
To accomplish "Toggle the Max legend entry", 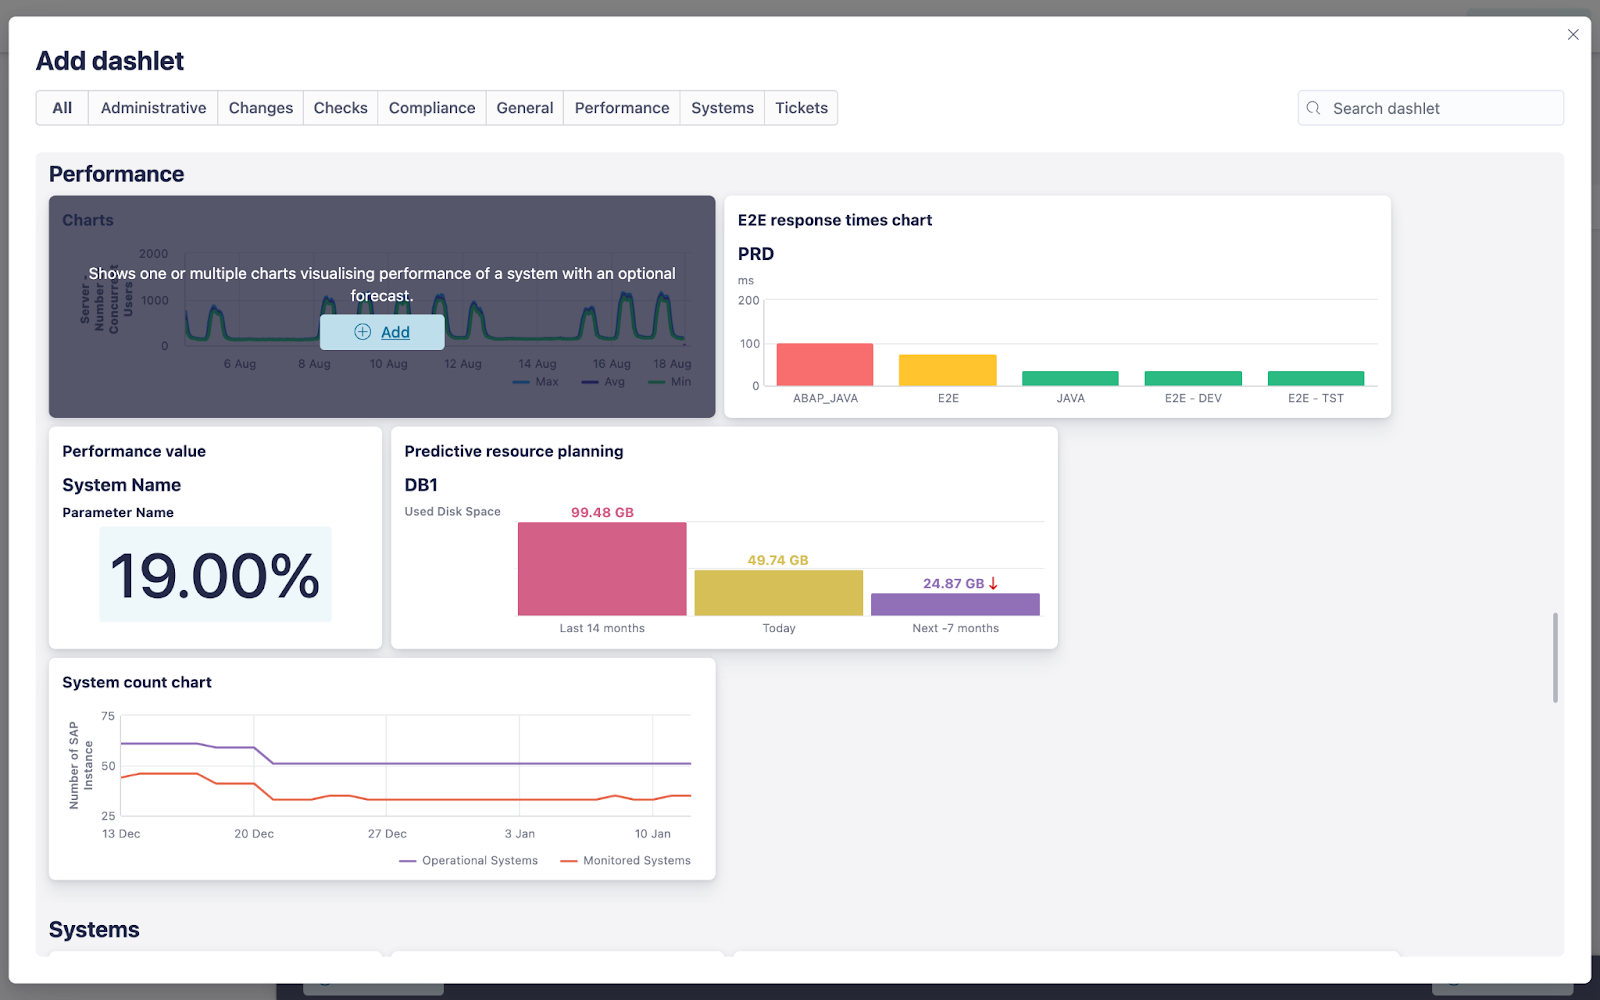I will click(x=536, y=381).
